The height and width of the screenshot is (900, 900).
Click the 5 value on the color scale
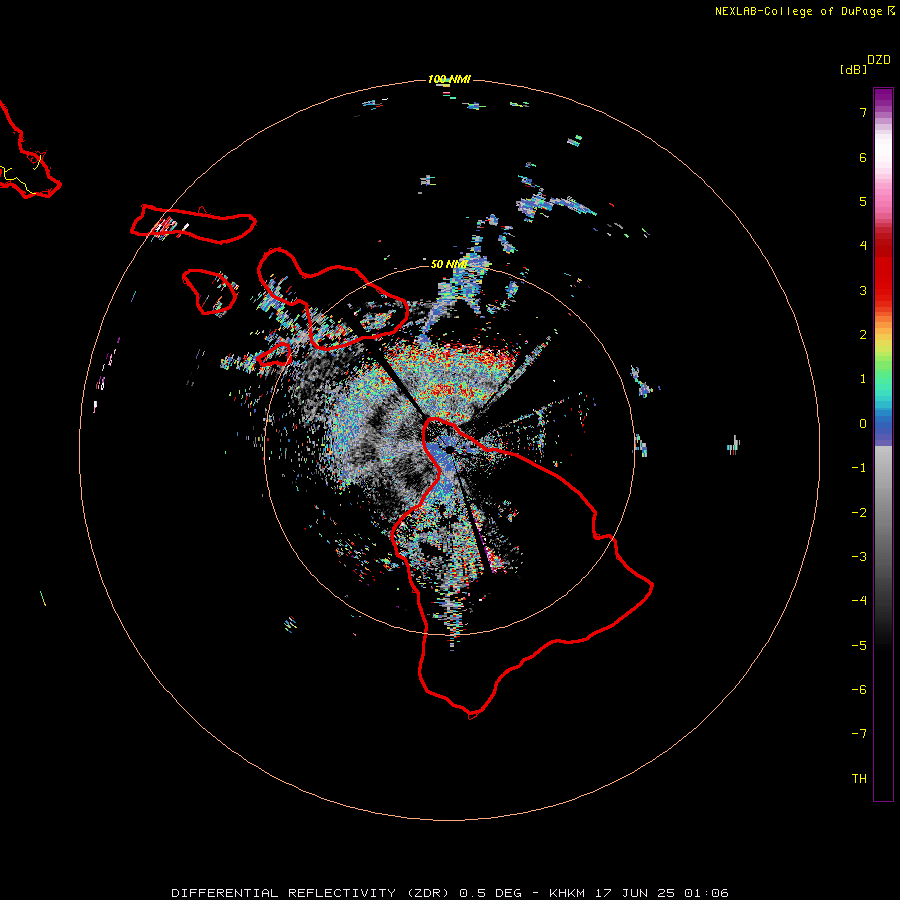(863, 201)
